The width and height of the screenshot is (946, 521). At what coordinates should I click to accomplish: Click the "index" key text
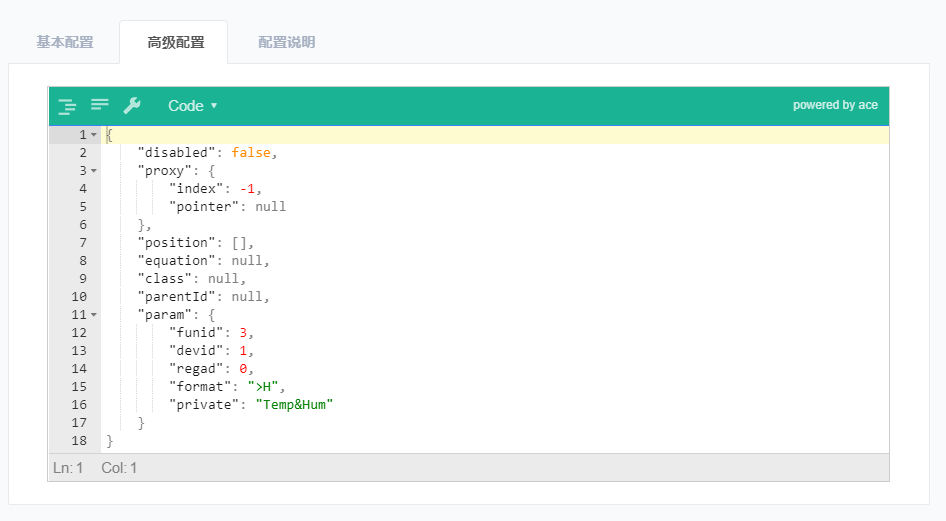pos(196,189)
